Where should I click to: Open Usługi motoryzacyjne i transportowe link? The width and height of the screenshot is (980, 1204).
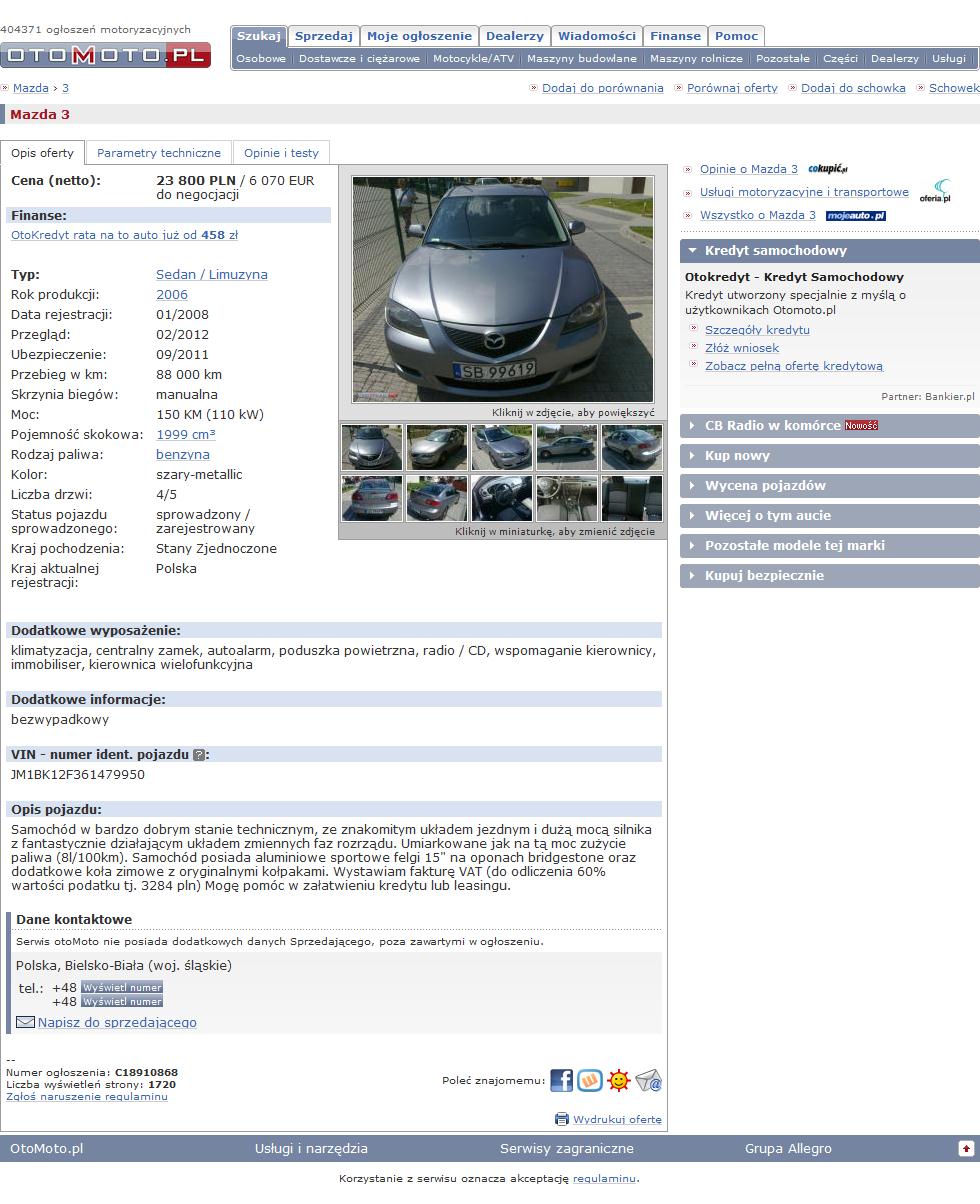804,192
